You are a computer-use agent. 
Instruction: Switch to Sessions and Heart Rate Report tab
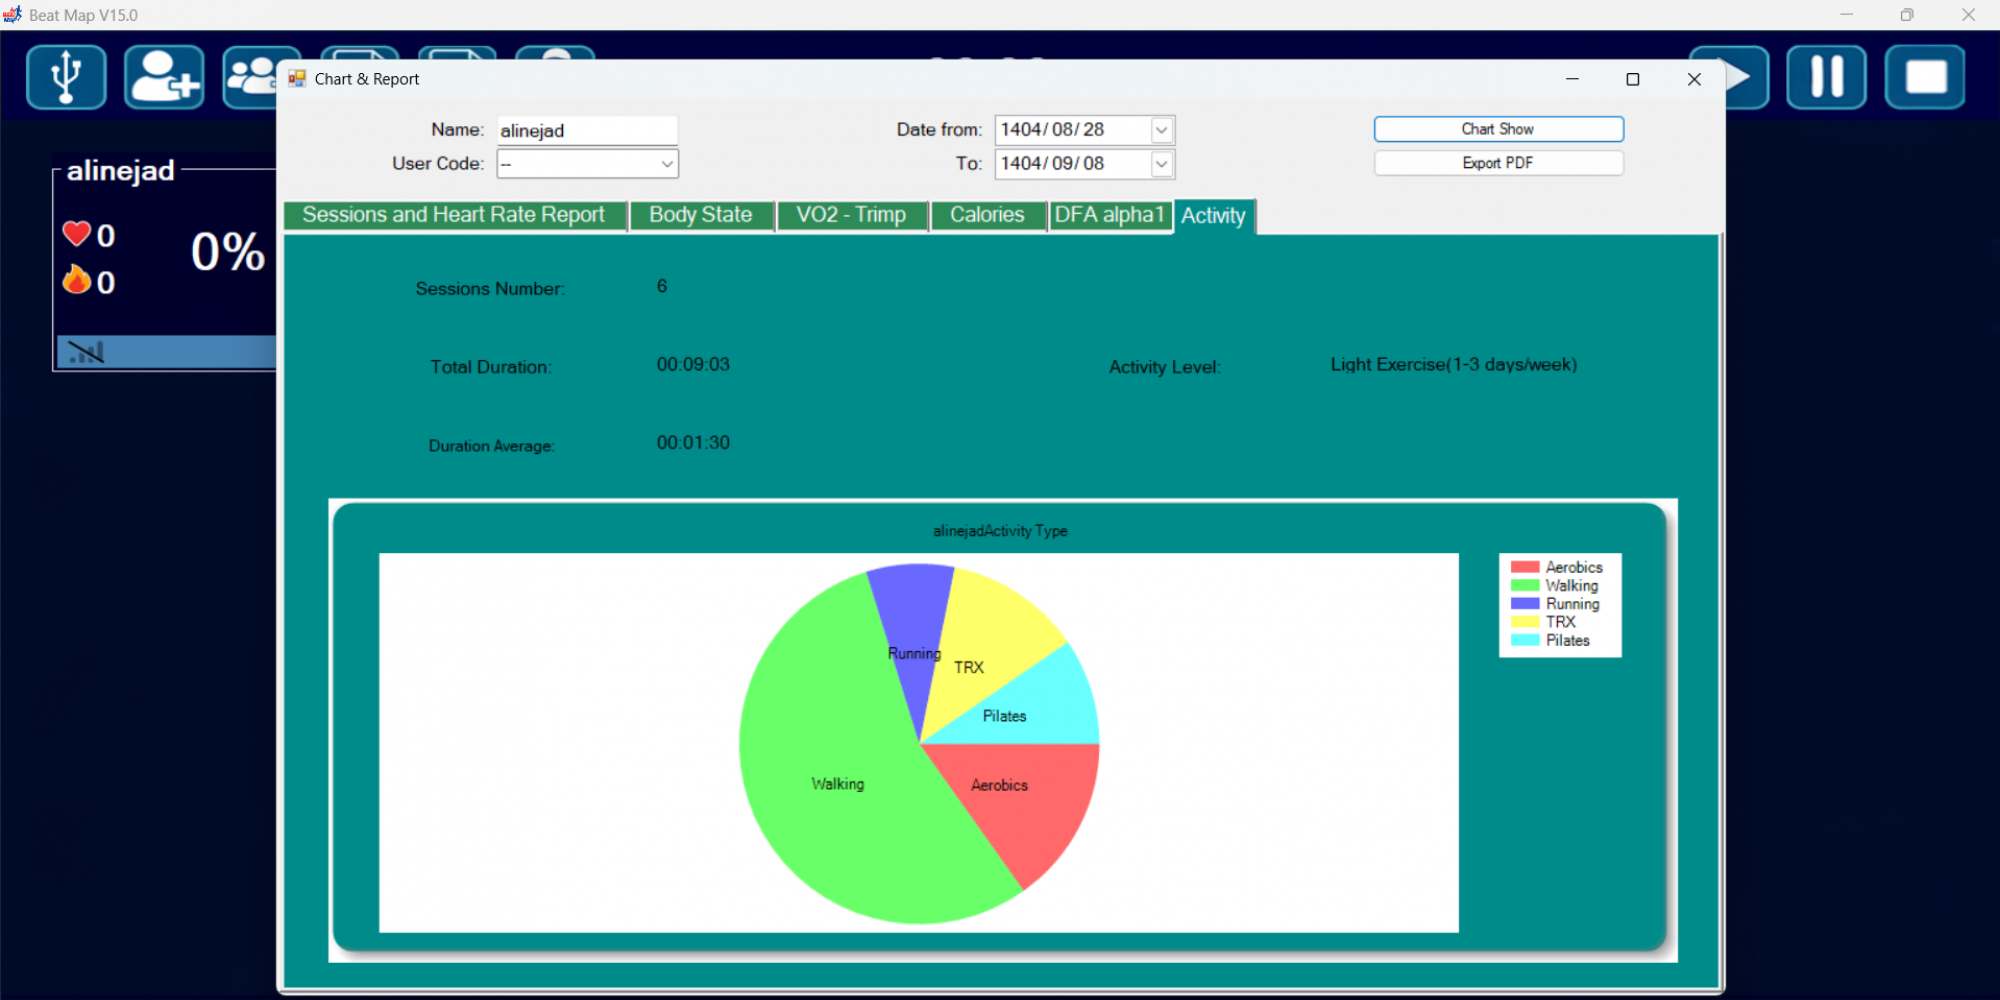454,215
